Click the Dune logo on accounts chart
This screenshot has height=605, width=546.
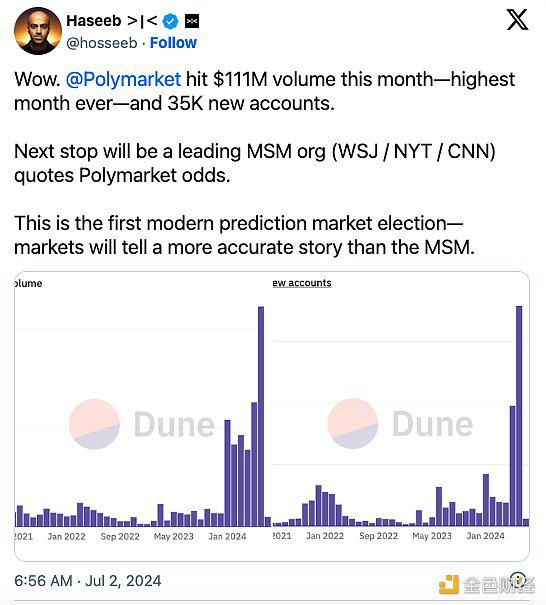[401, 424]
